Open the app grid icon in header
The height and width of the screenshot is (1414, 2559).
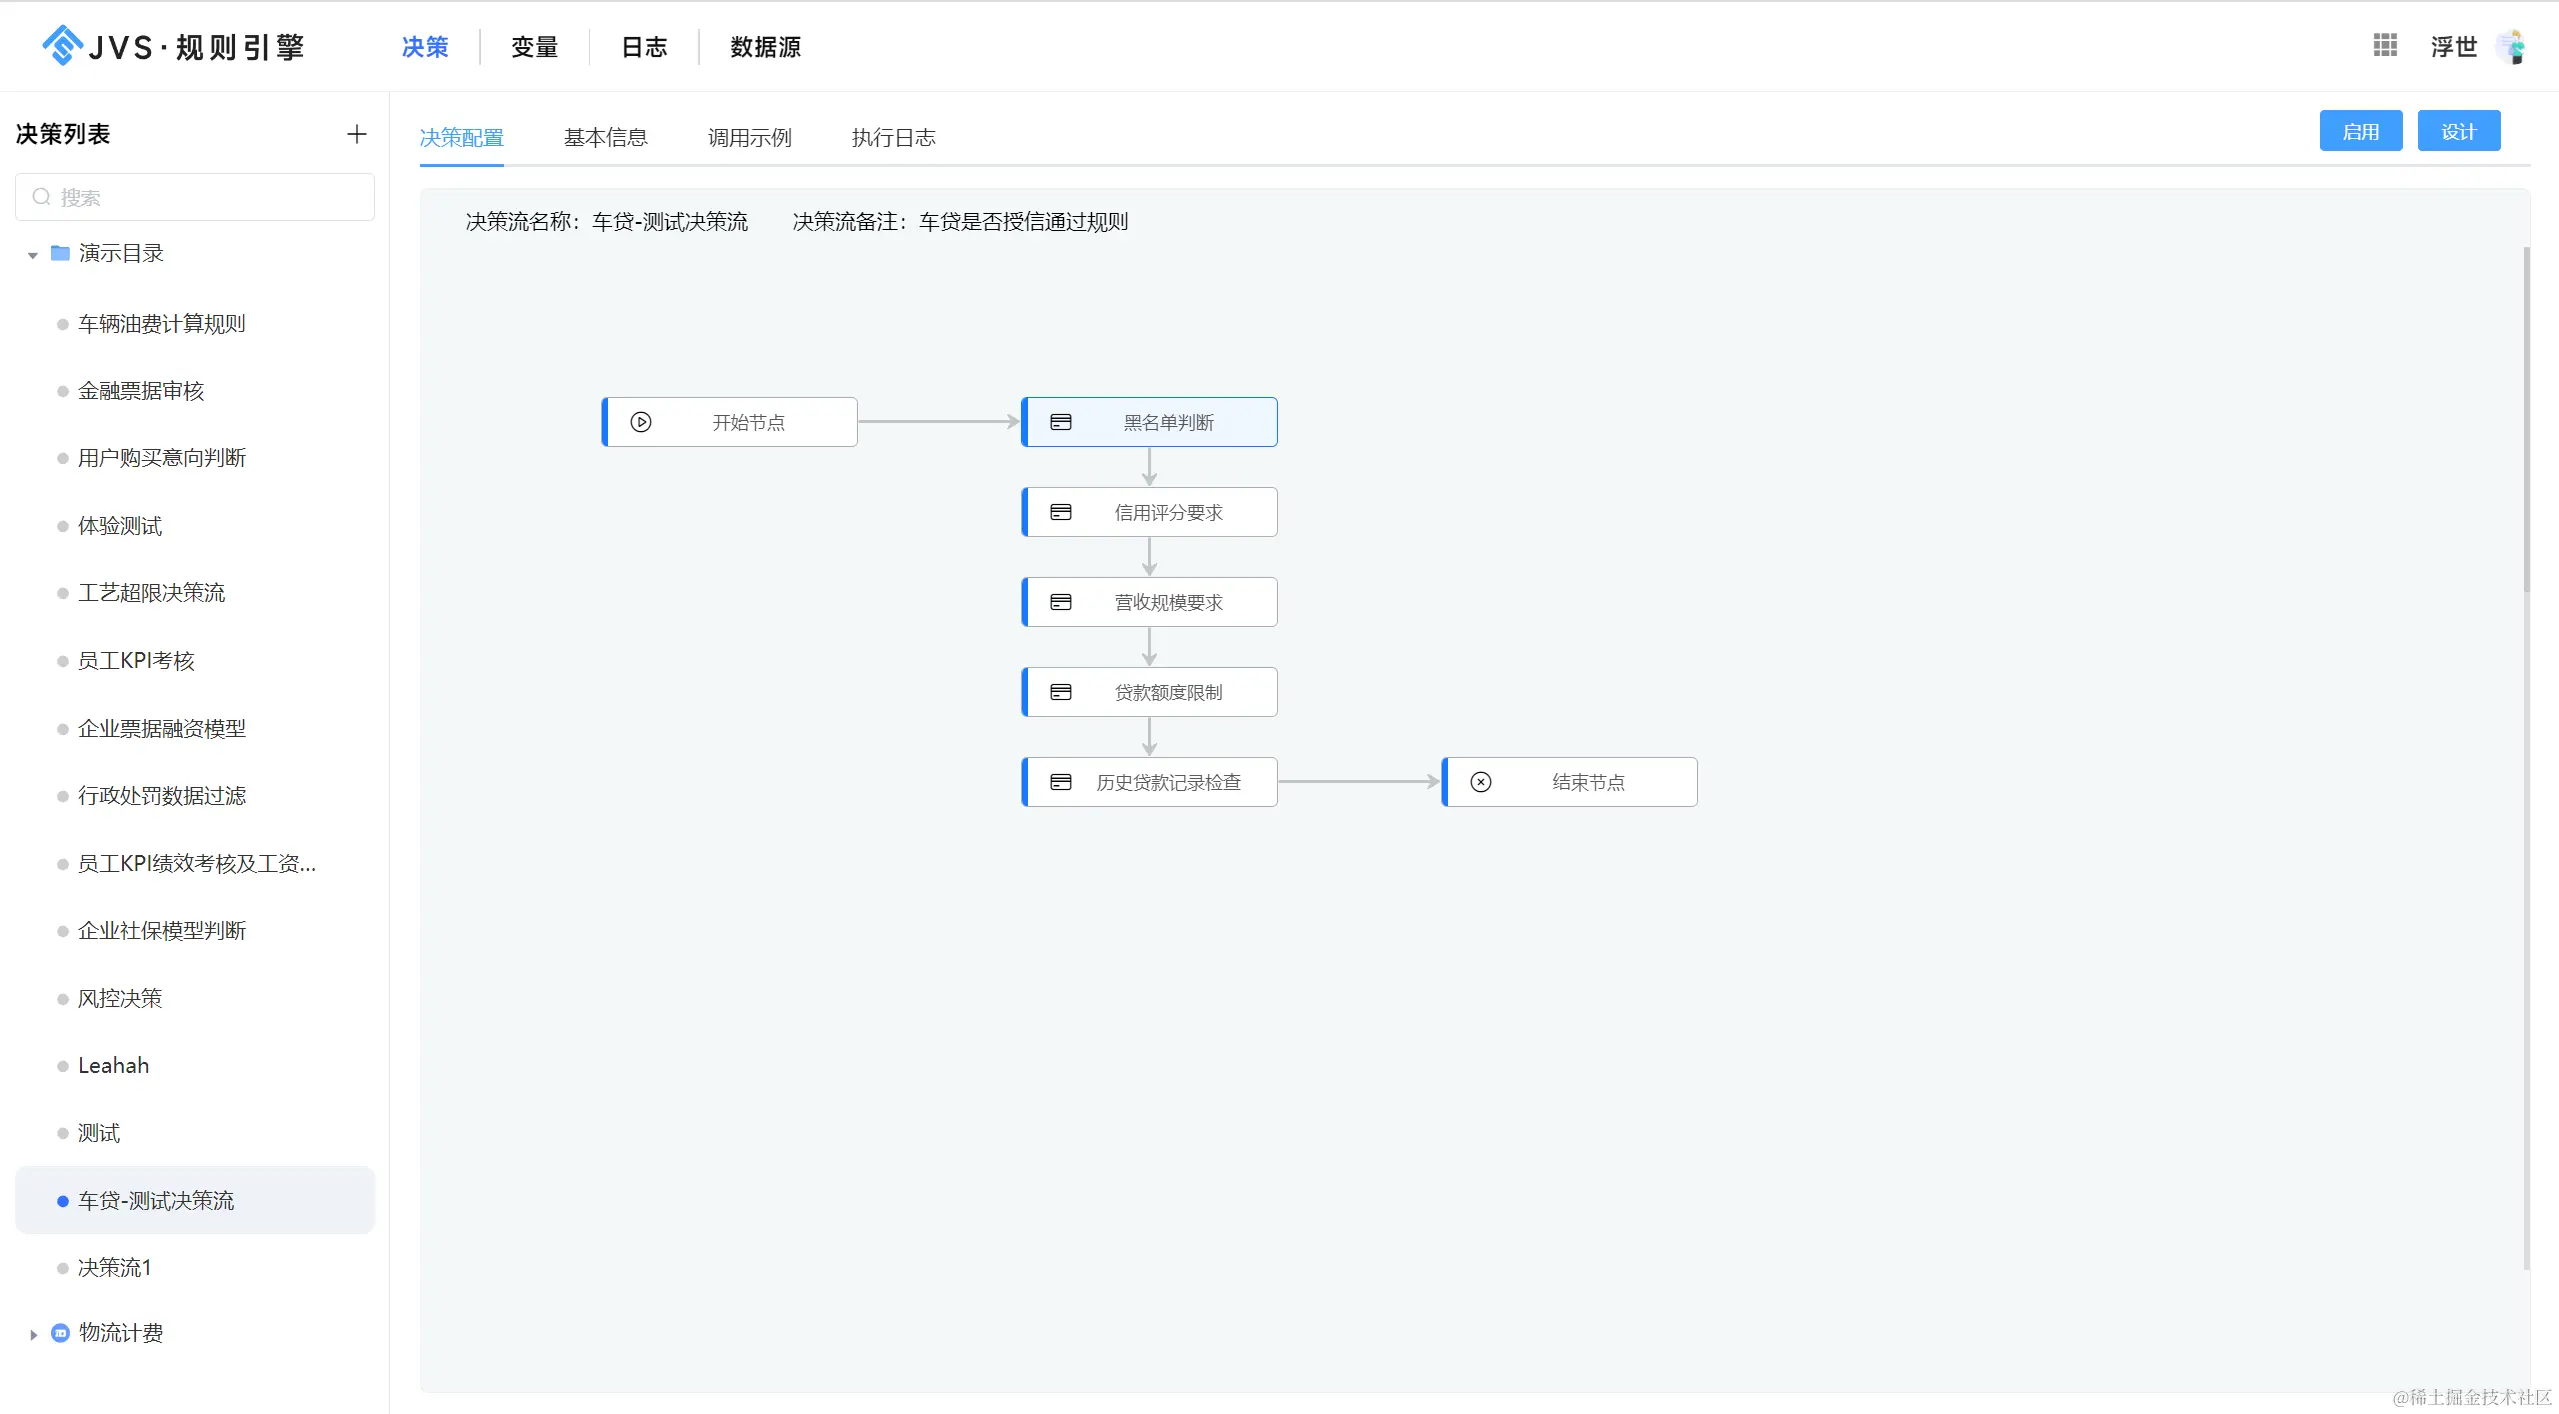point(2385,45)
